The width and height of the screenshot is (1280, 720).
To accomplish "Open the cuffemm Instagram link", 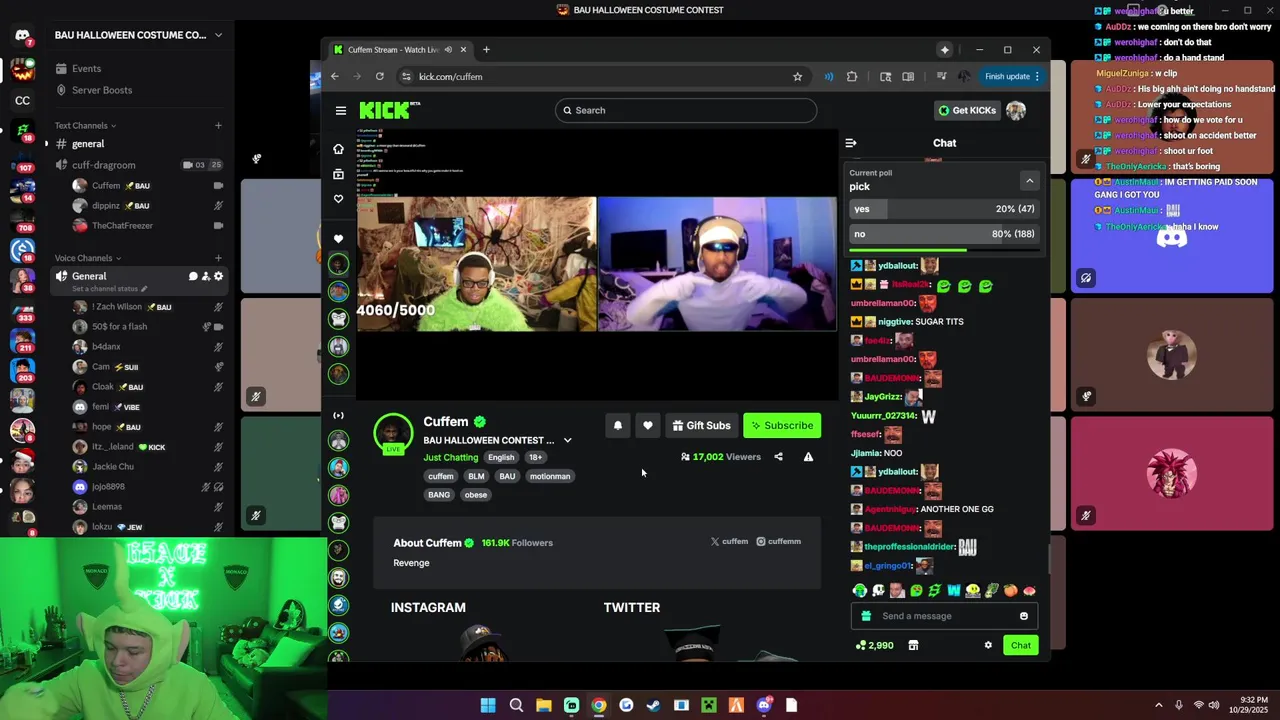I will (x=778, y=542).
